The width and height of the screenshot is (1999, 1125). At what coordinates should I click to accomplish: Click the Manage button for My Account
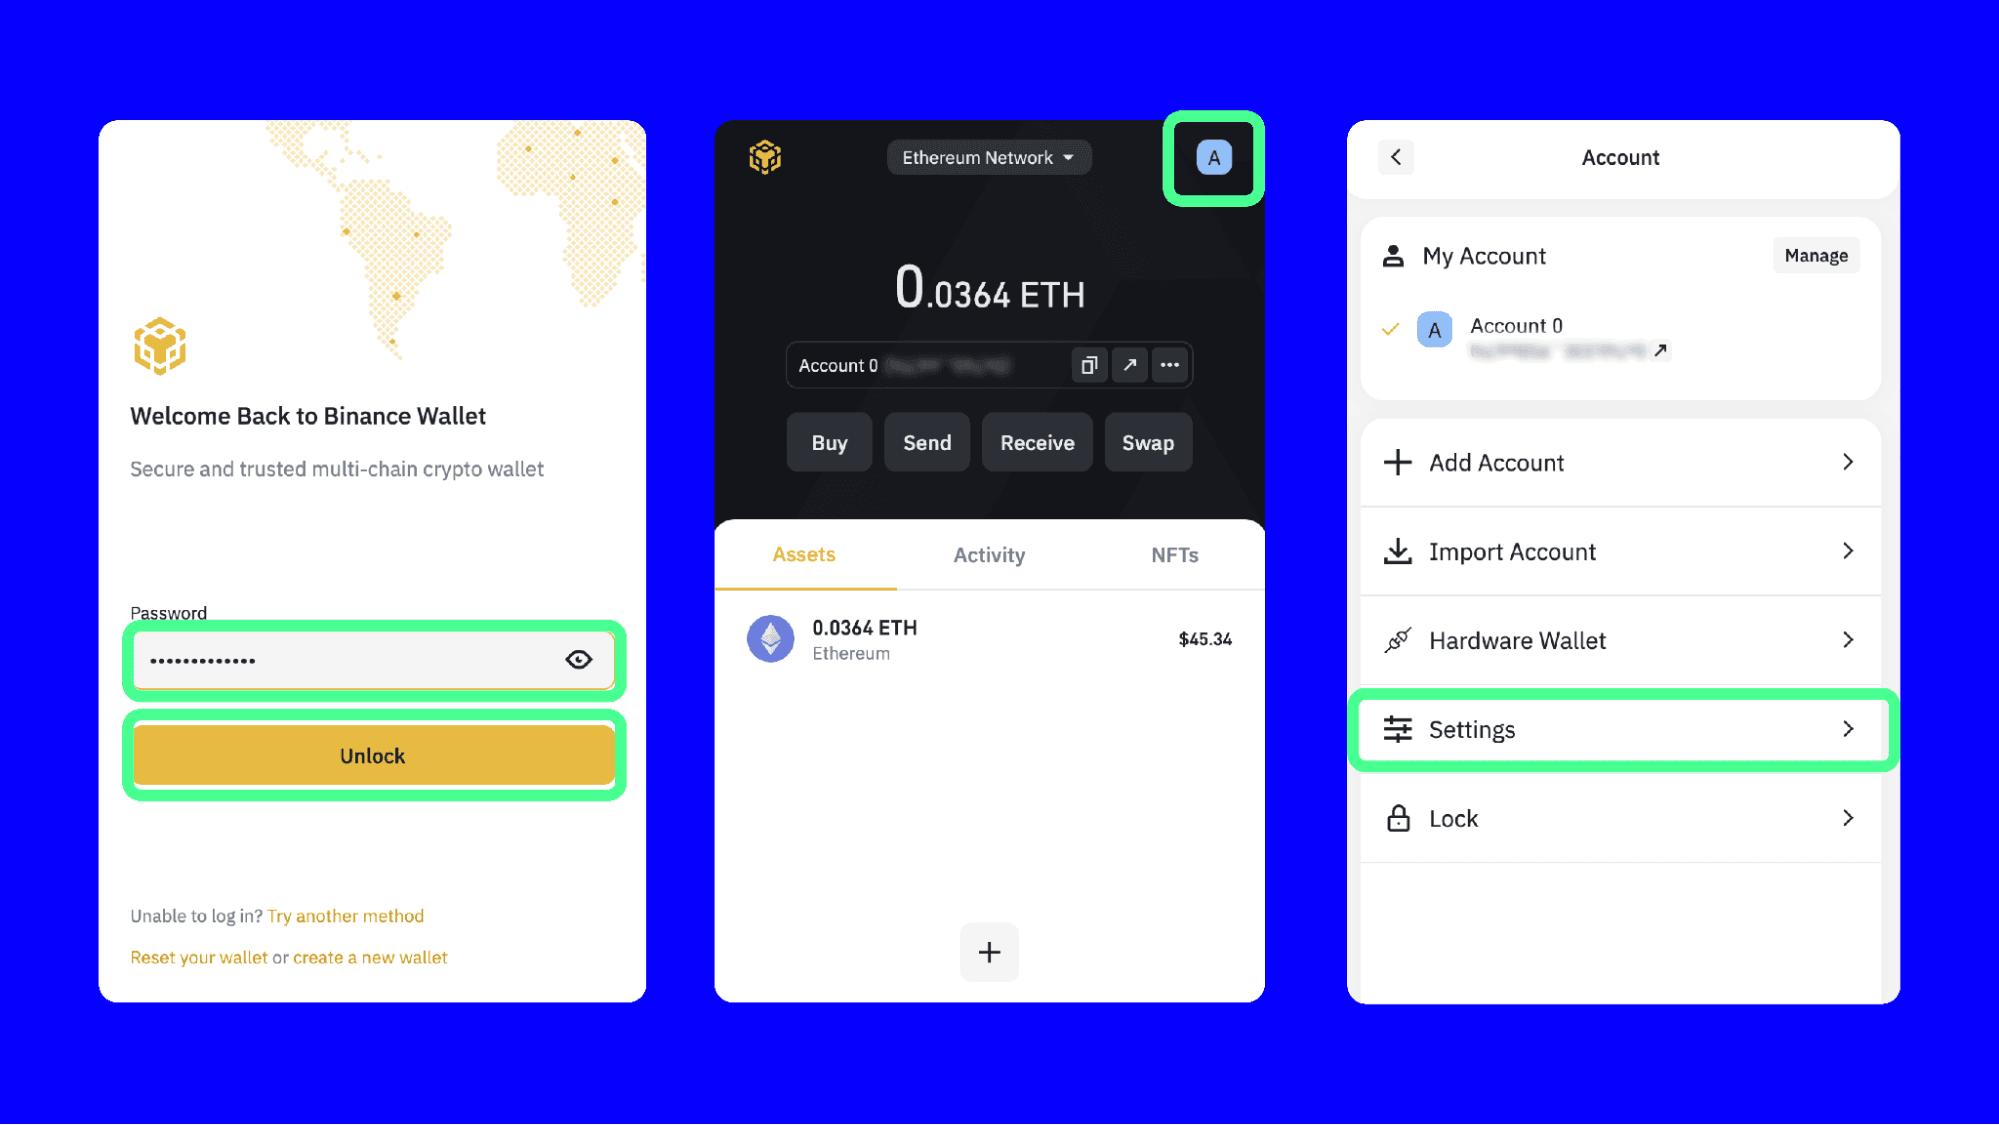(x=1814, y=254)
